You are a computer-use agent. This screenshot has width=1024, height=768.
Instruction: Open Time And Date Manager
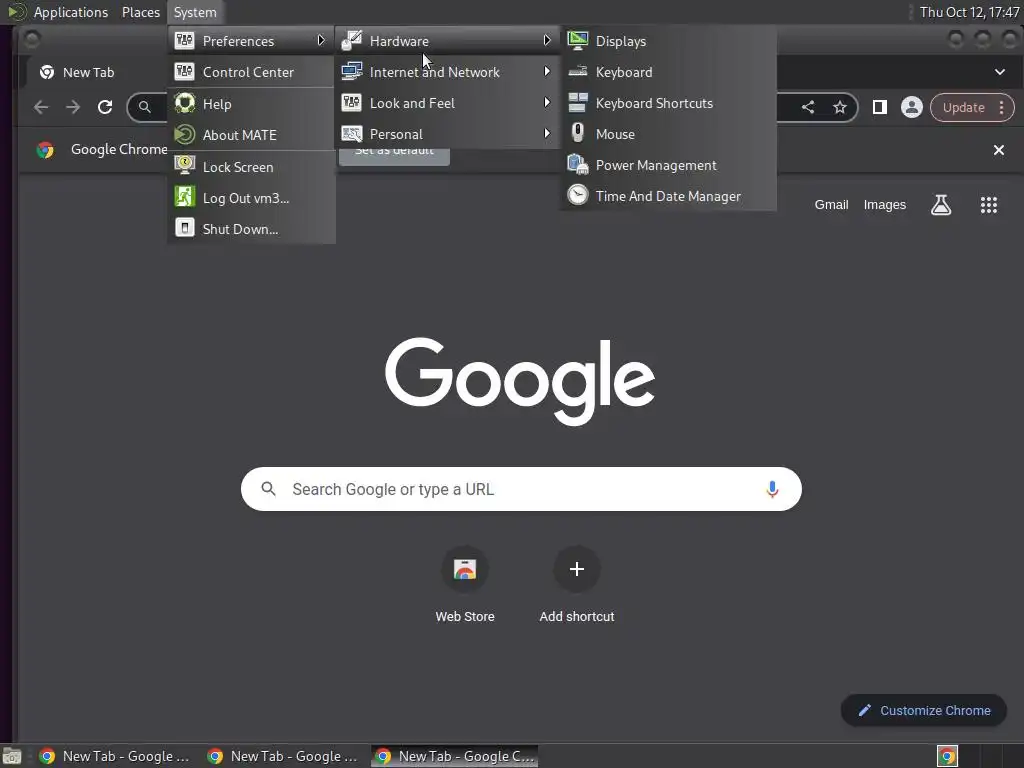tap(668, 196)
